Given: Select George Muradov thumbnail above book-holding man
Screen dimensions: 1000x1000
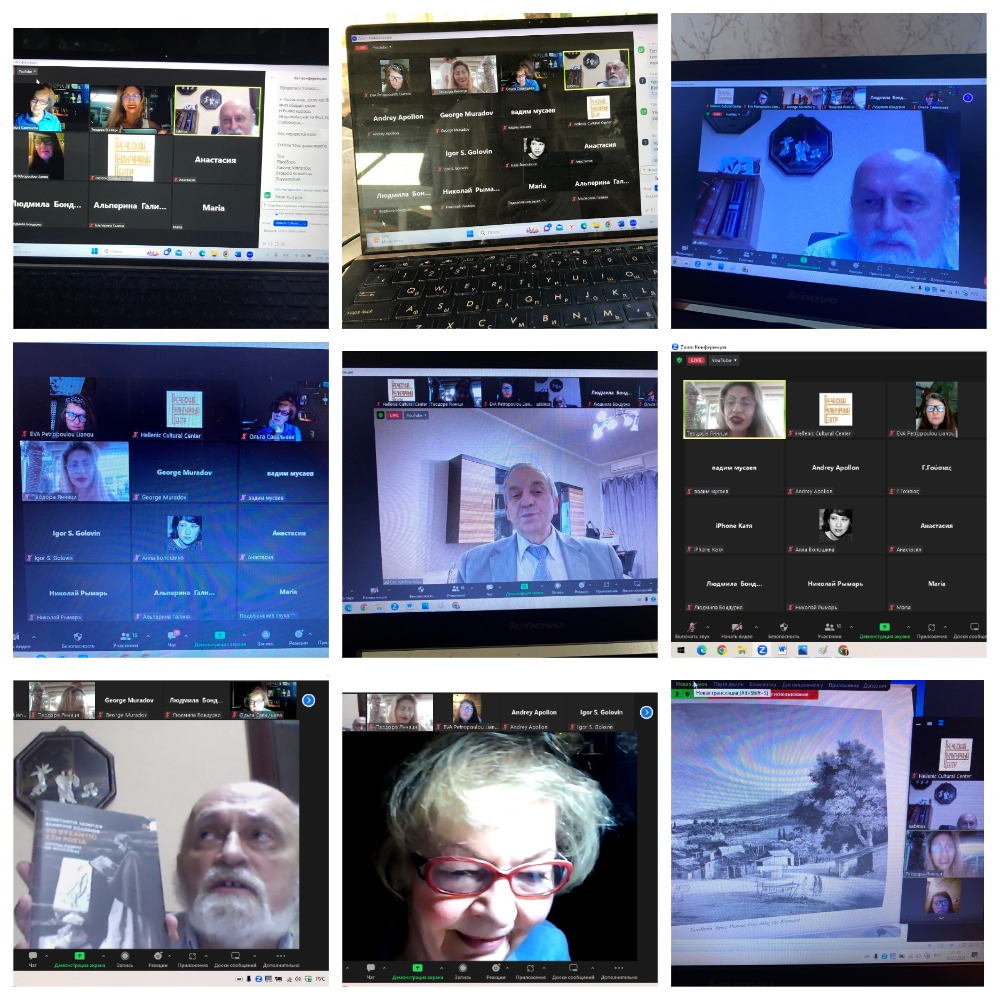Looking at the screenshot, I should click(x=129, y=701).
